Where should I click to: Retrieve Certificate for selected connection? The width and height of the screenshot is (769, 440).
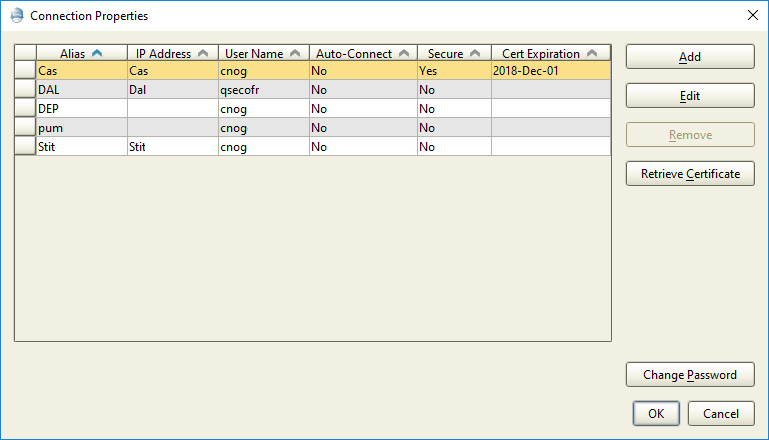(x=689, y=174)
